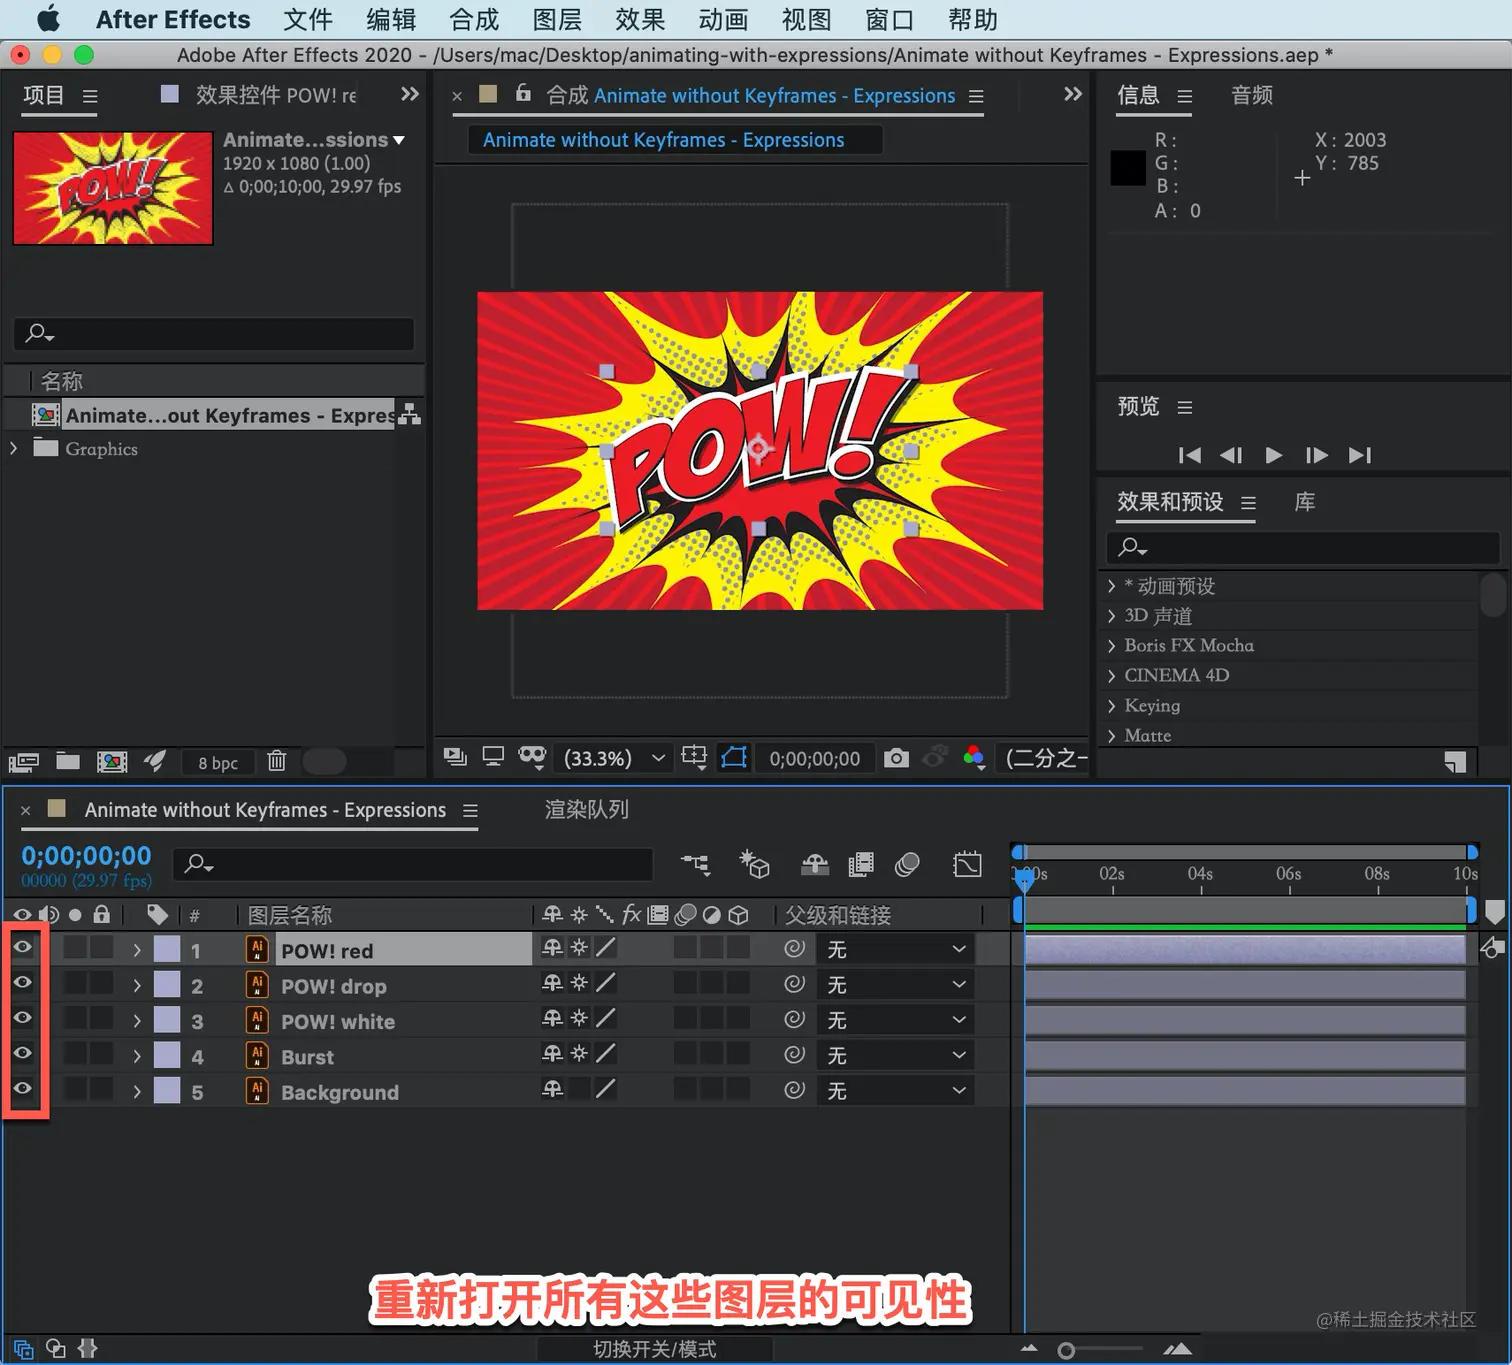
Task: Open region of interest tool
Action: 693,758
